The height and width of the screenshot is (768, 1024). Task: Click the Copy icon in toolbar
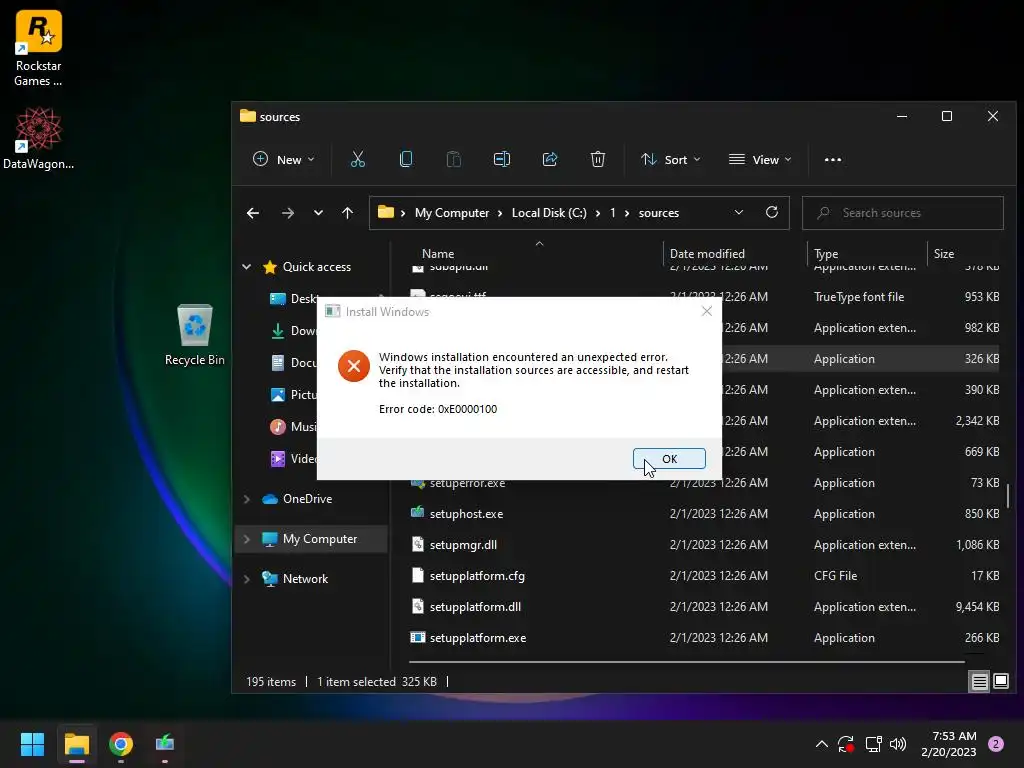406,159
